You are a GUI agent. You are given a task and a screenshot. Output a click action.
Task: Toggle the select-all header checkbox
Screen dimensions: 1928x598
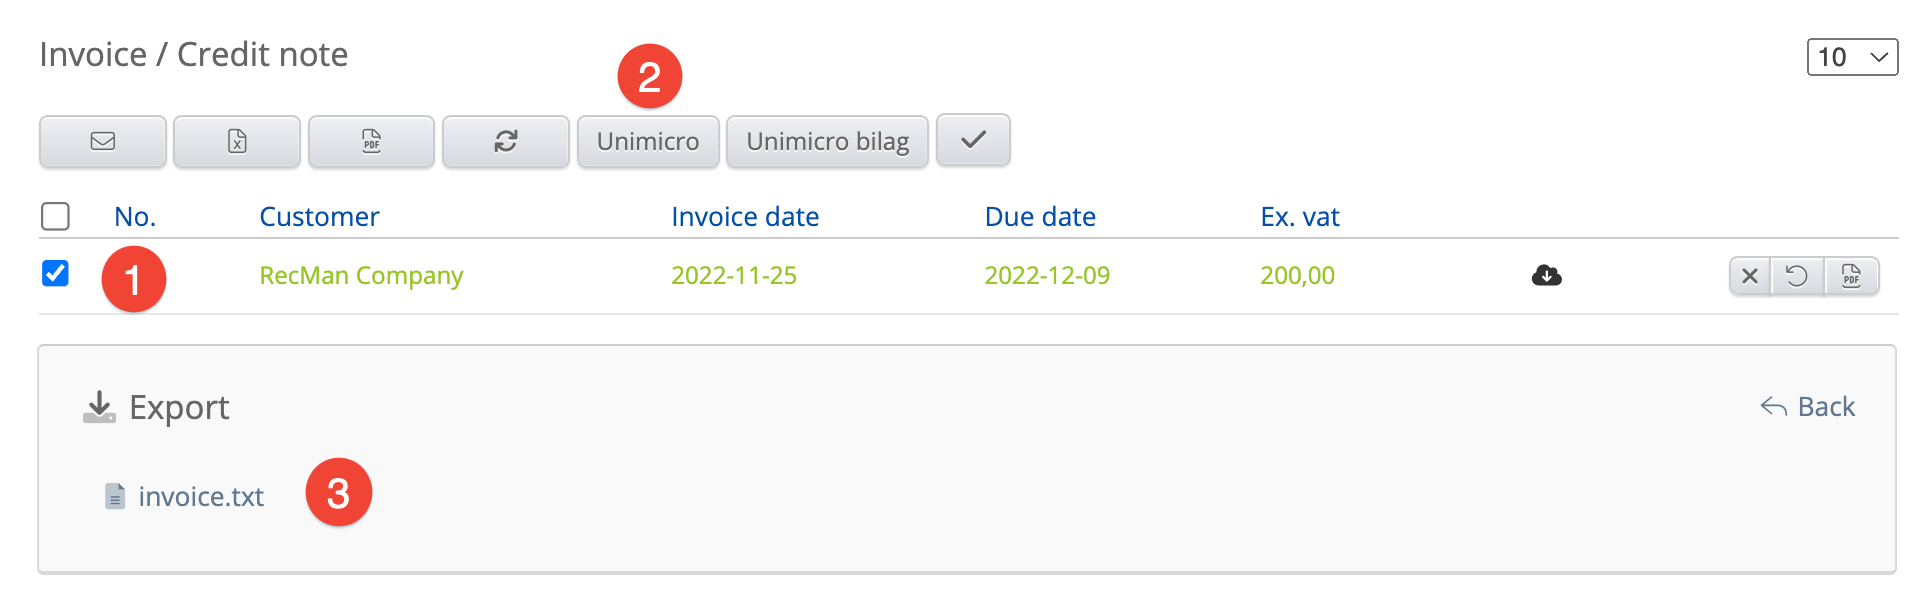pos(55,216)
